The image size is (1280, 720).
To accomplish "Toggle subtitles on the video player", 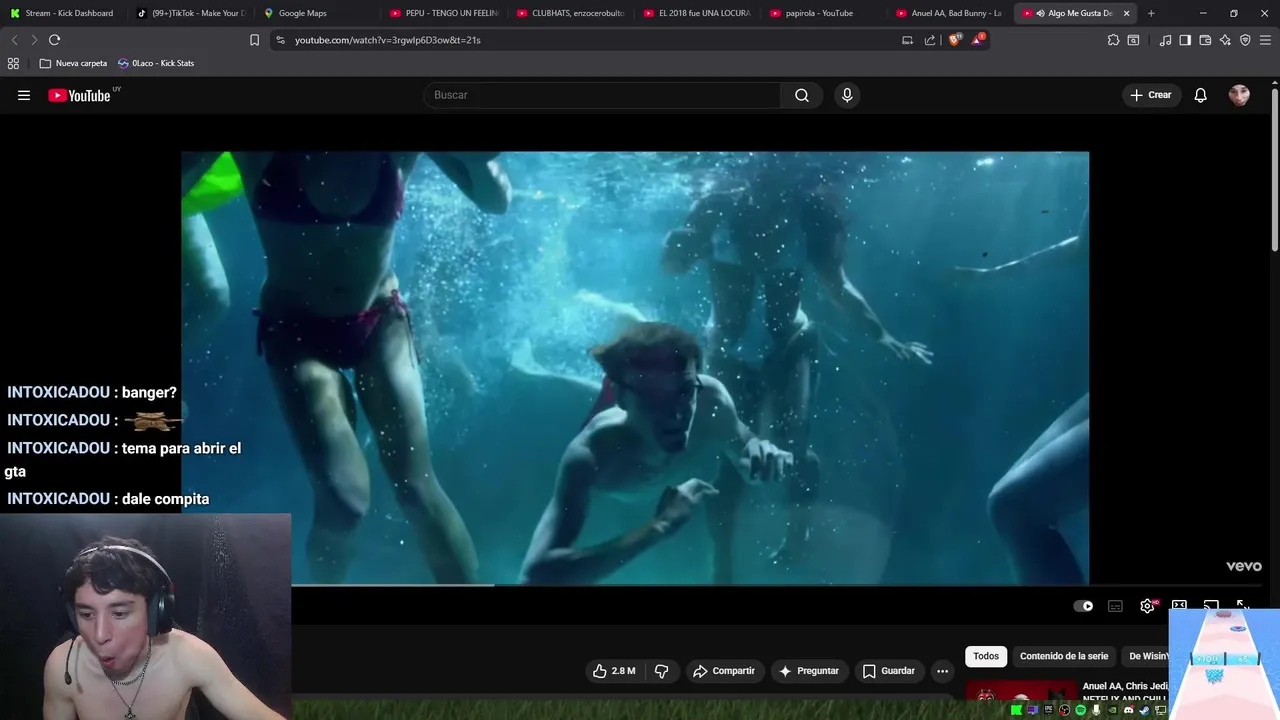I will (x=1115, y=606).
